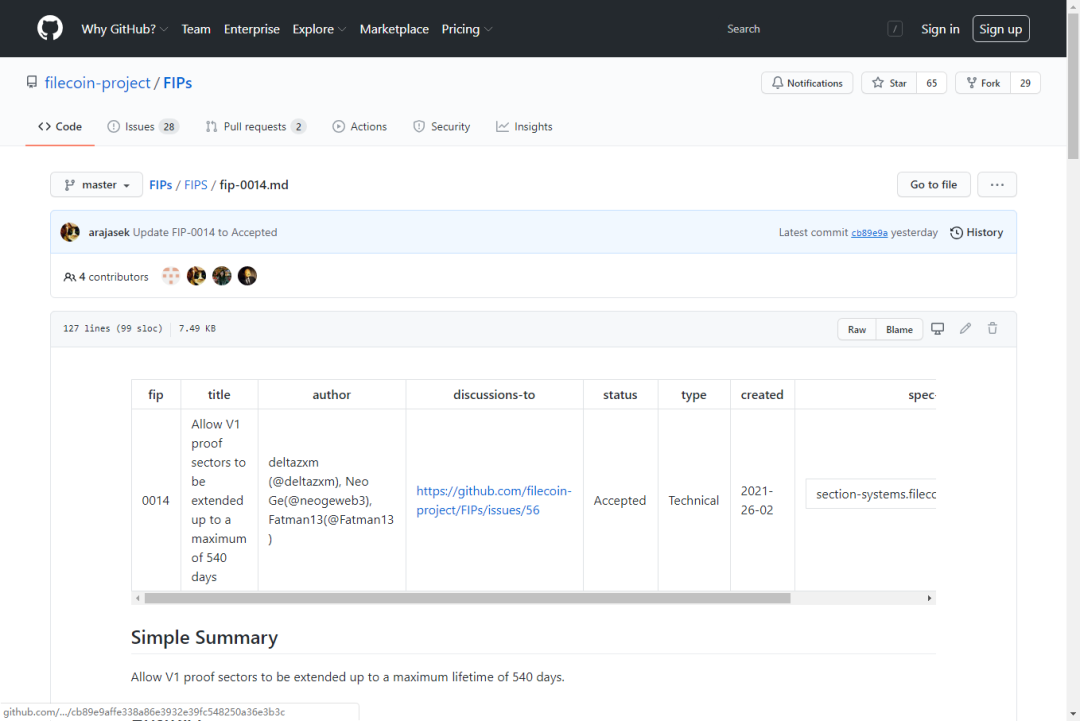The width and height of the screenshot is (1080, 721).
Task: View the 29 forks count
Action: (1026, 83)
